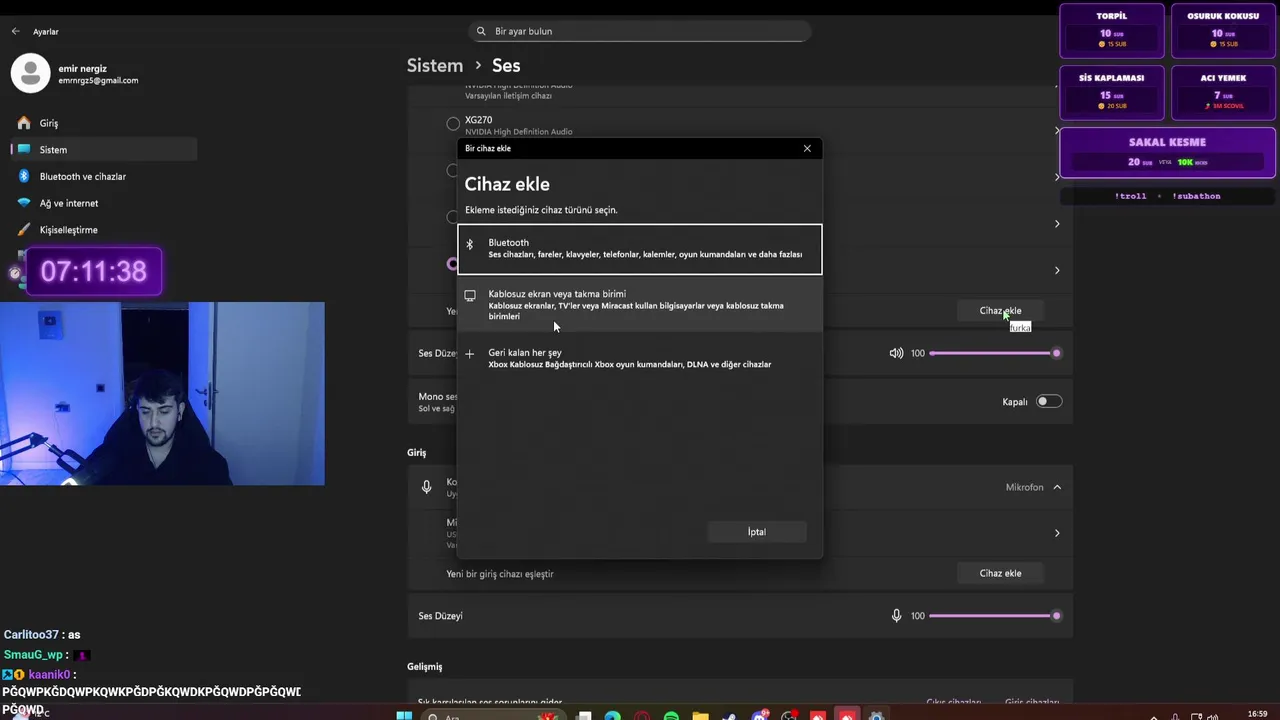Click the Bluetooth symbol in the Cihaz ekle dialog
The width and height of the screenshot is (1280, 720).
tap(470, 244)
